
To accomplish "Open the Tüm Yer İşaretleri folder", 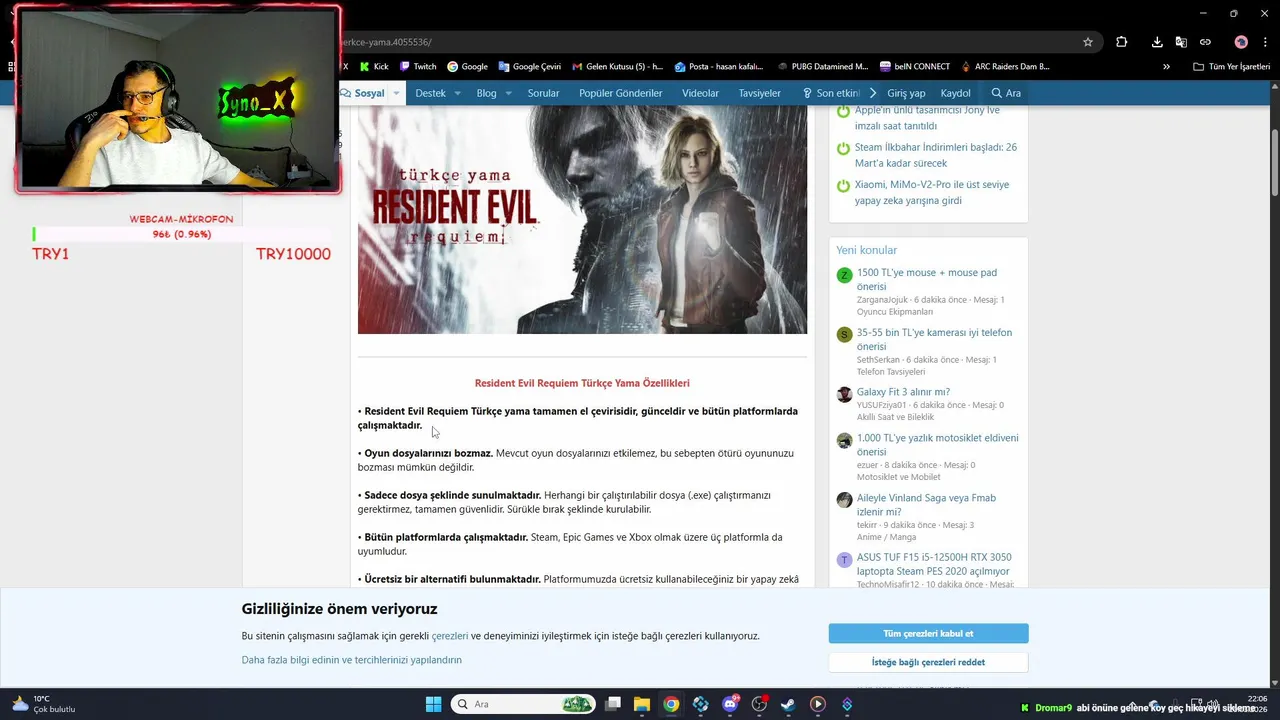I will click(1231, 67).
